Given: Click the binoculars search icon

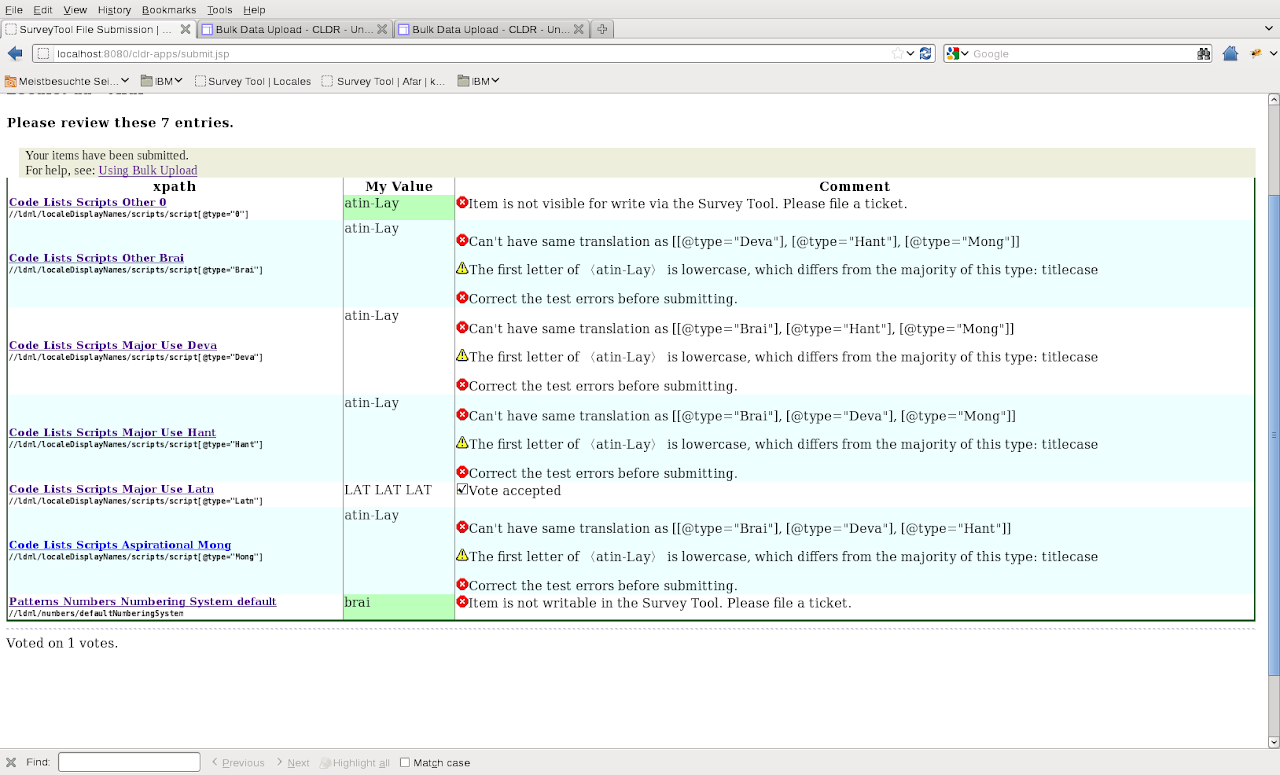Looking at the screenshot, I should pos(1204,54).
